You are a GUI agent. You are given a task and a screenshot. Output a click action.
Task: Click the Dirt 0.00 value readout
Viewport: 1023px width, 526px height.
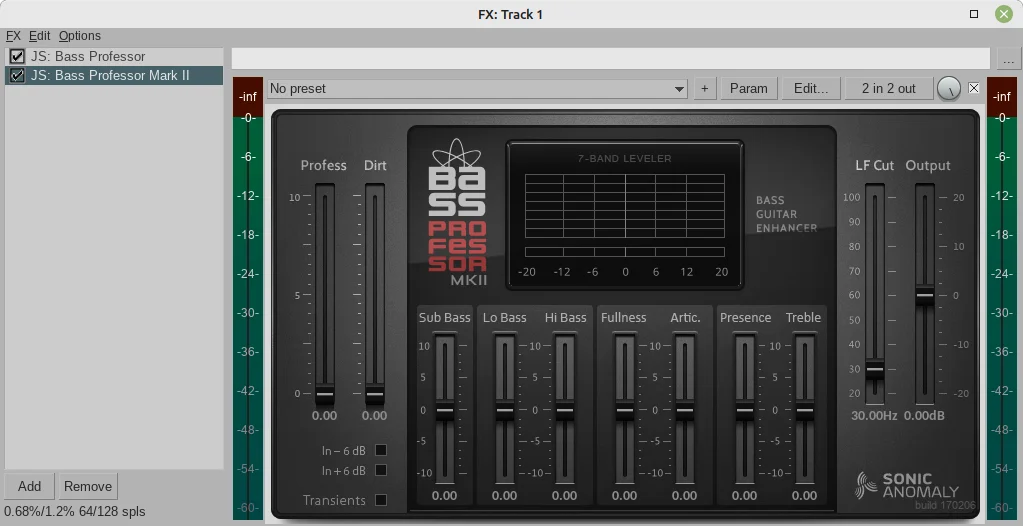click(x=374, y=416)
